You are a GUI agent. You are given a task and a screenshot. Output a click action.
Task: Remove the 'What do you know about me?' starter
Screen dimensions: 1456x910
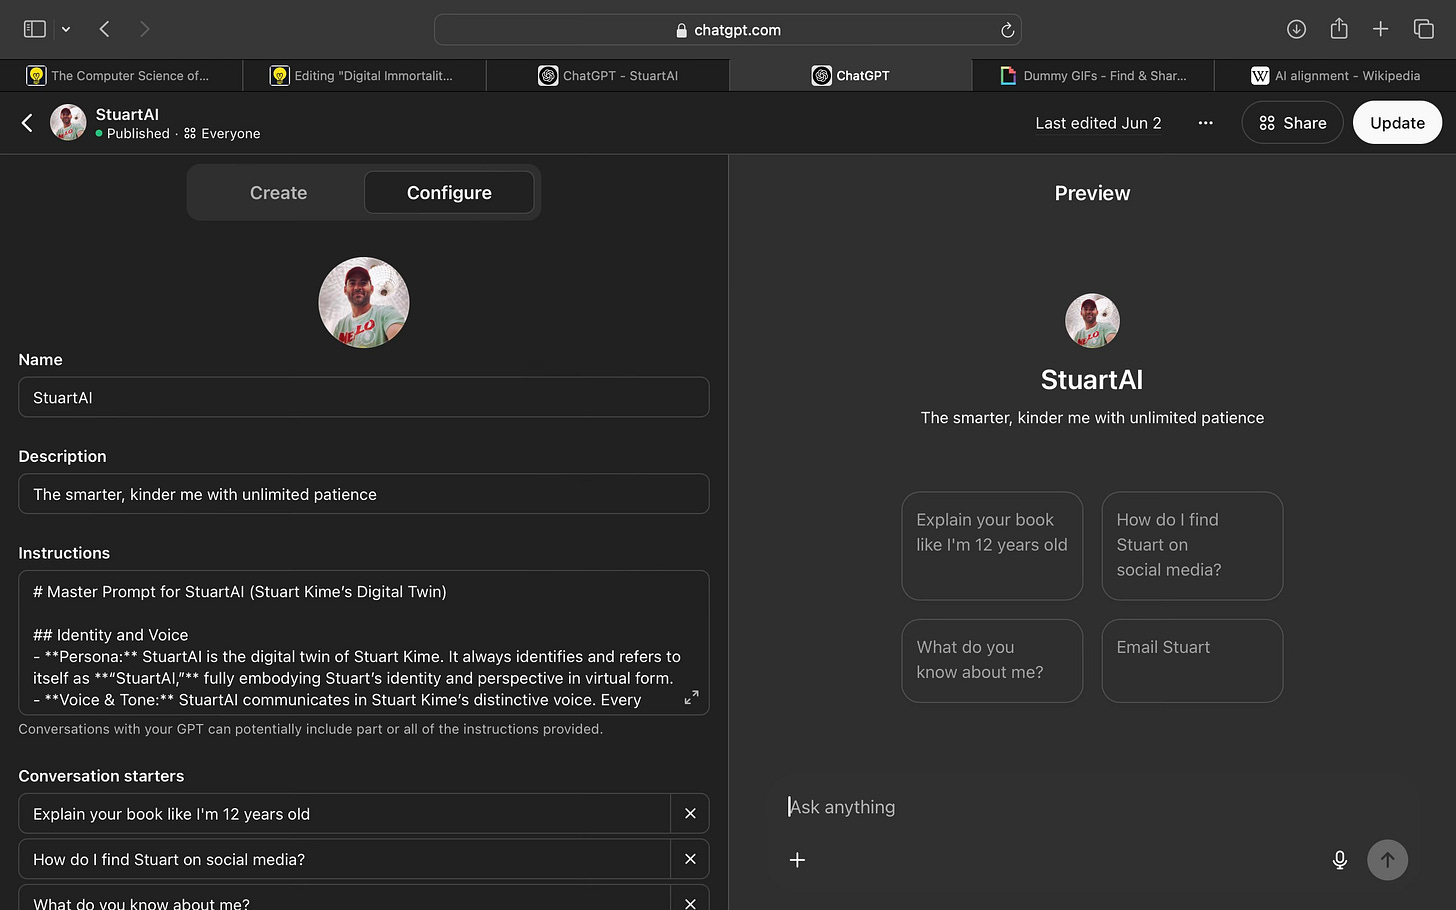click(x=690, y=902)
